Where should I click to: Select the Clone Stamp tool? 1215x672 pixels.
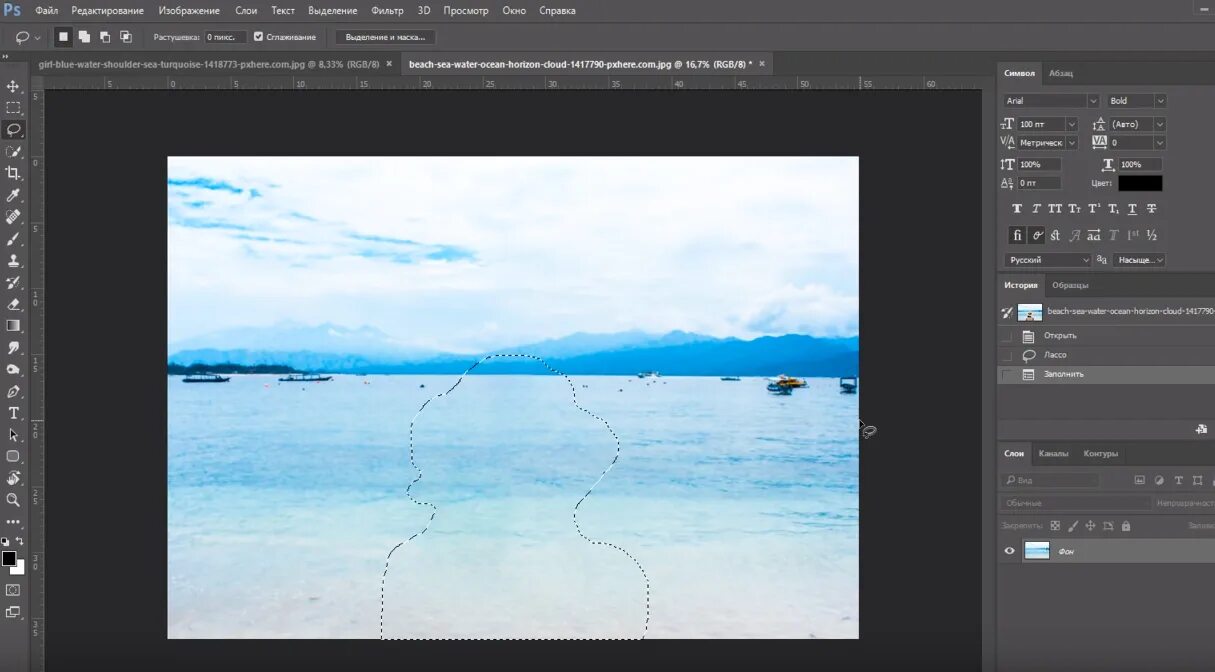[13, 261]
